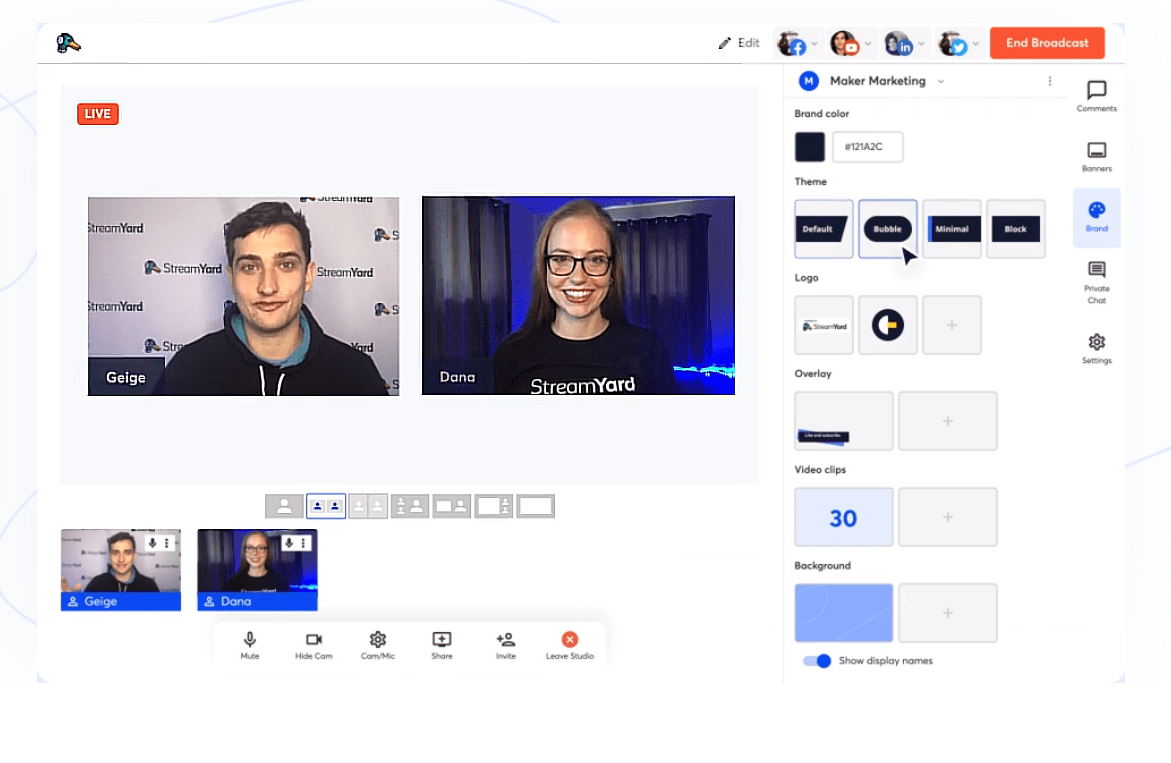Click Leave Studio button
The height and width of the screenshot is (763, 1171).
pos(570,646)
